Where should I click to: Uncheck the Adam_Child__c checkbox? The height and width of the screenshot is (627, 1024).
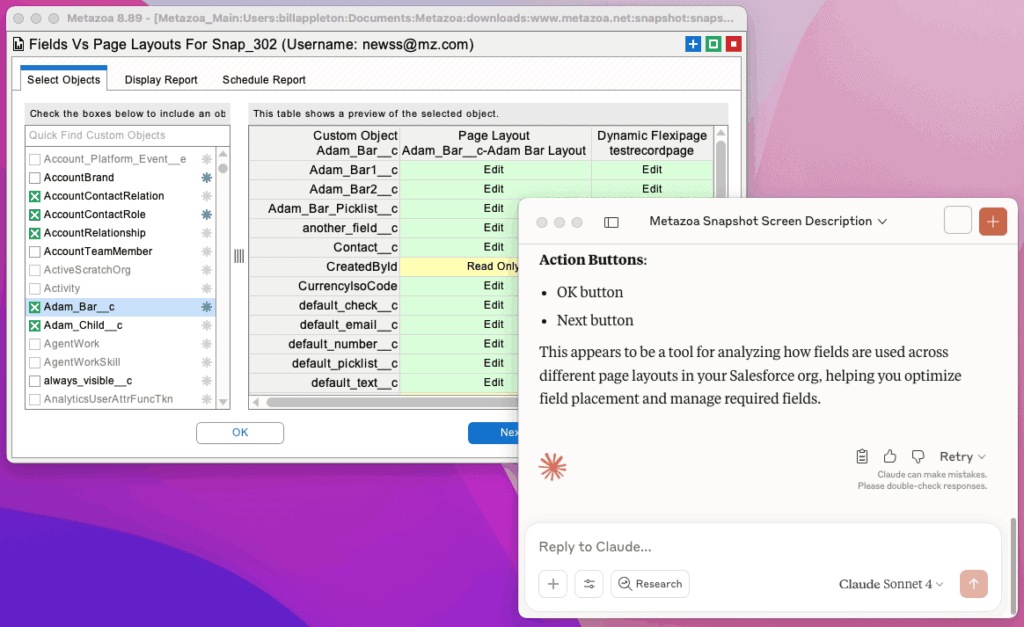(x=35, y=325)
